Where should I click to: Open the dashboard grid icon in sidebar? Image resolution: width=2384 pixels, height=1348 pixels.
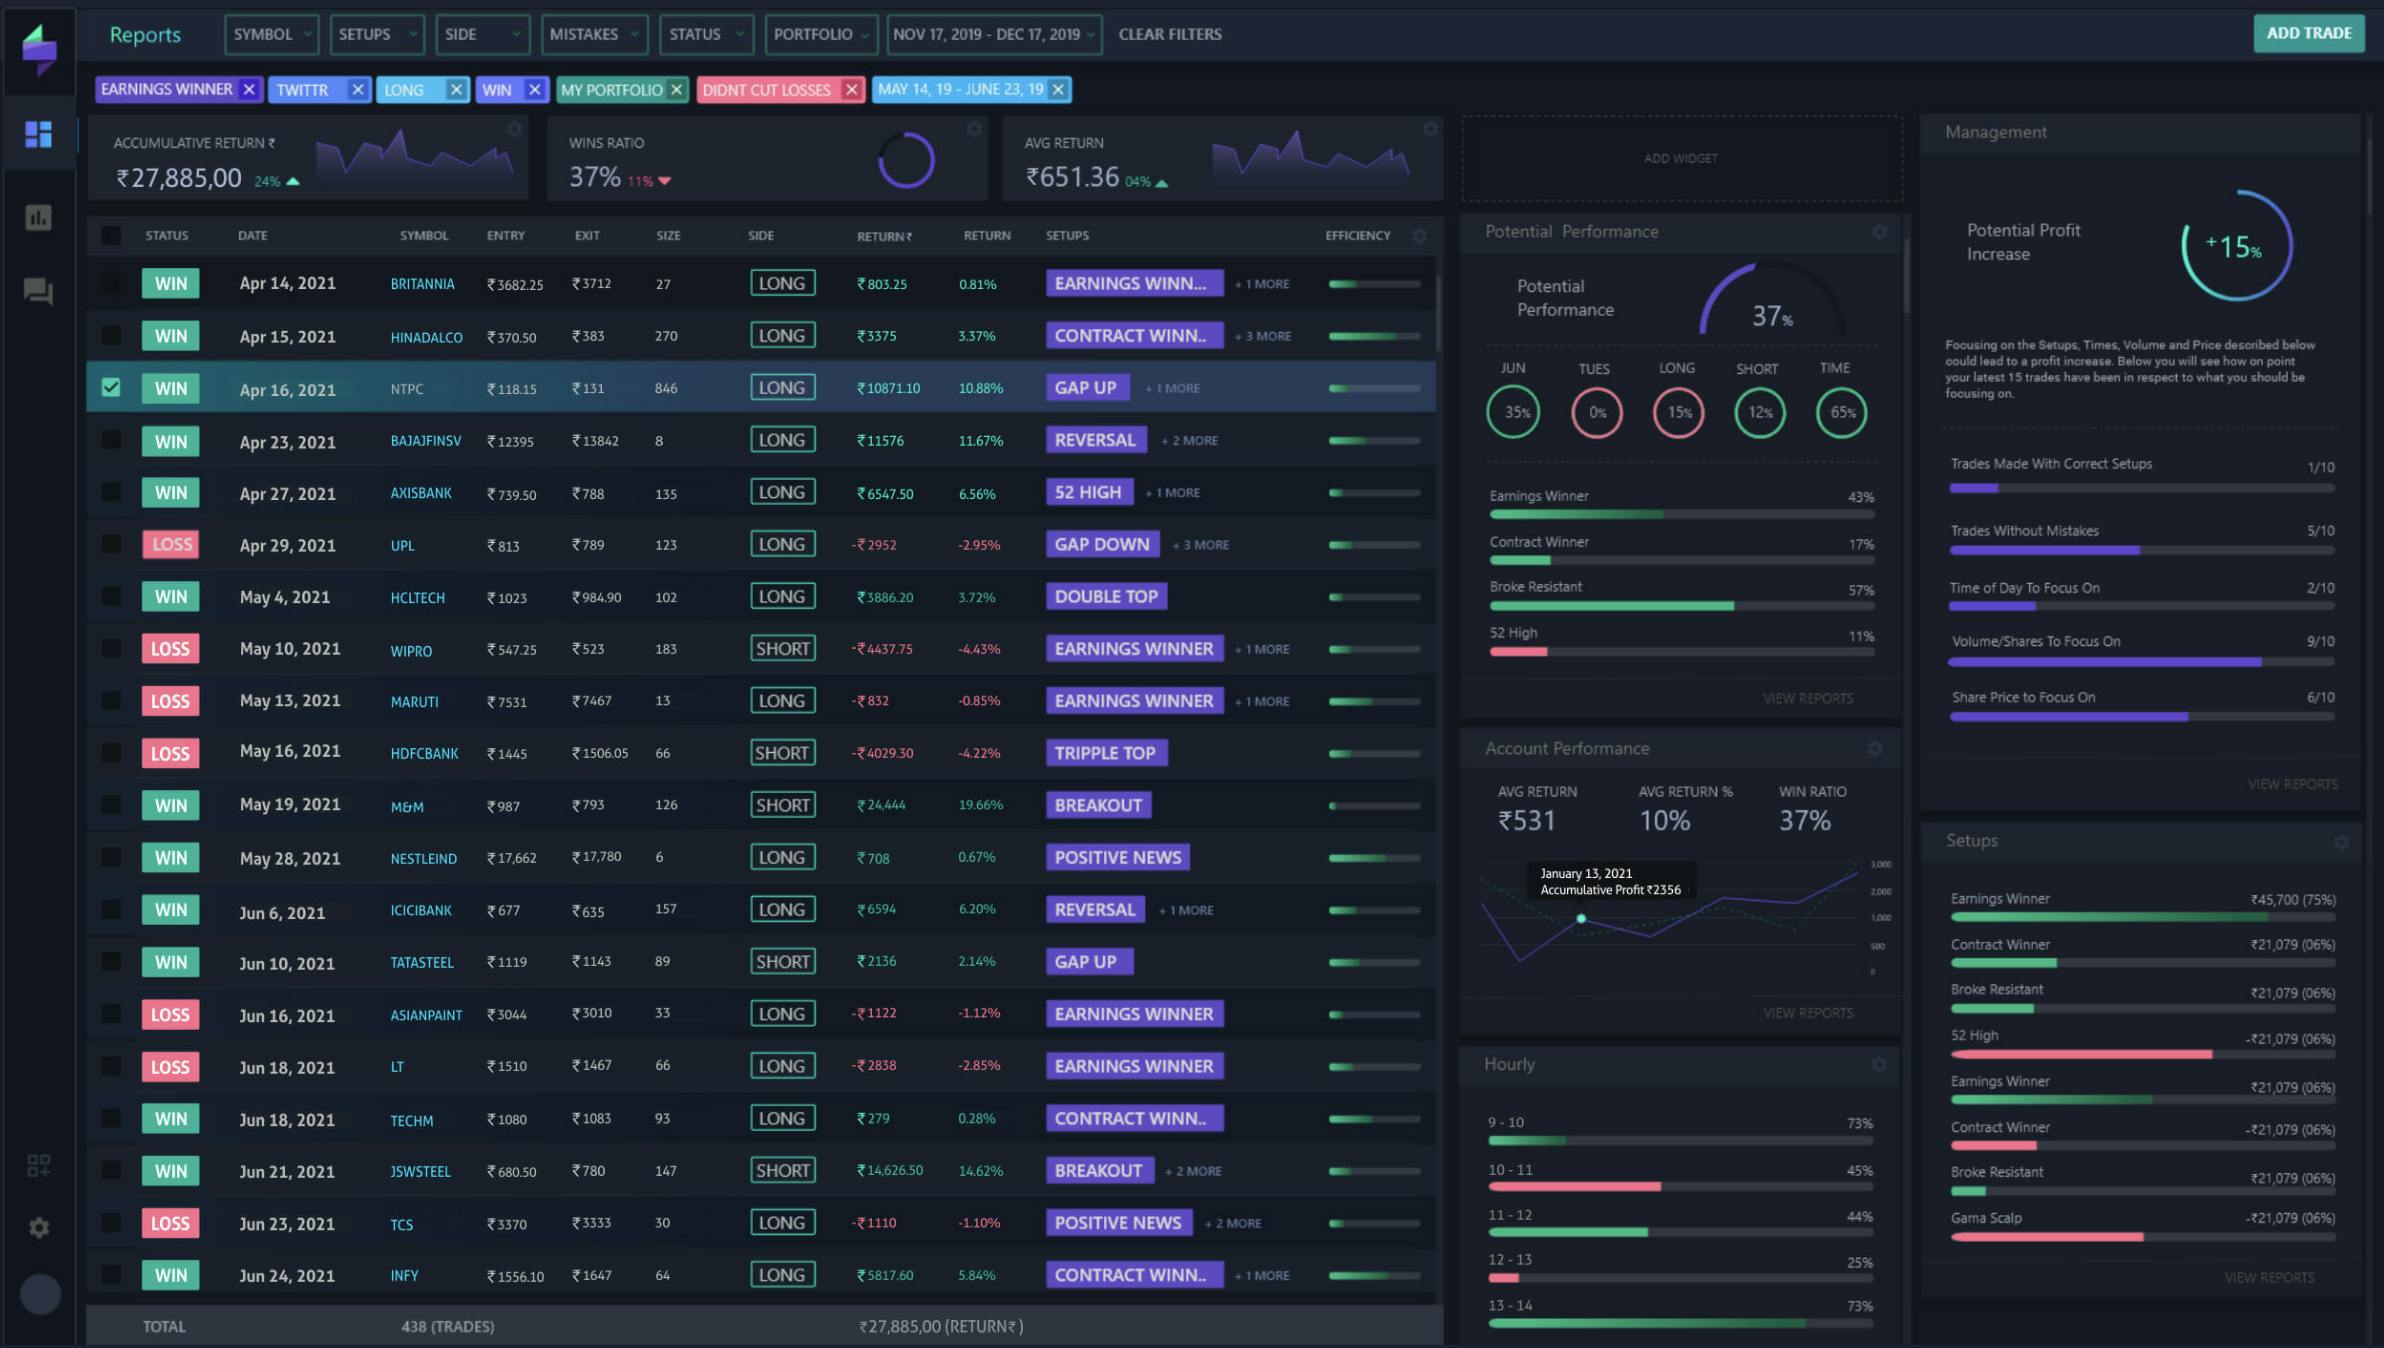coord(38,134)
